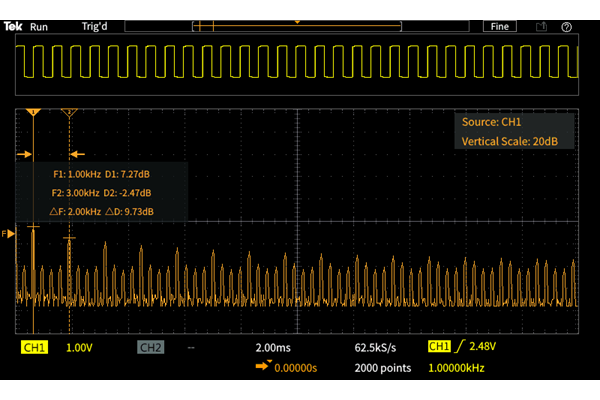600x400 pixels.
Task: Enable the CH2 channel badge
Action: point(150,348)
